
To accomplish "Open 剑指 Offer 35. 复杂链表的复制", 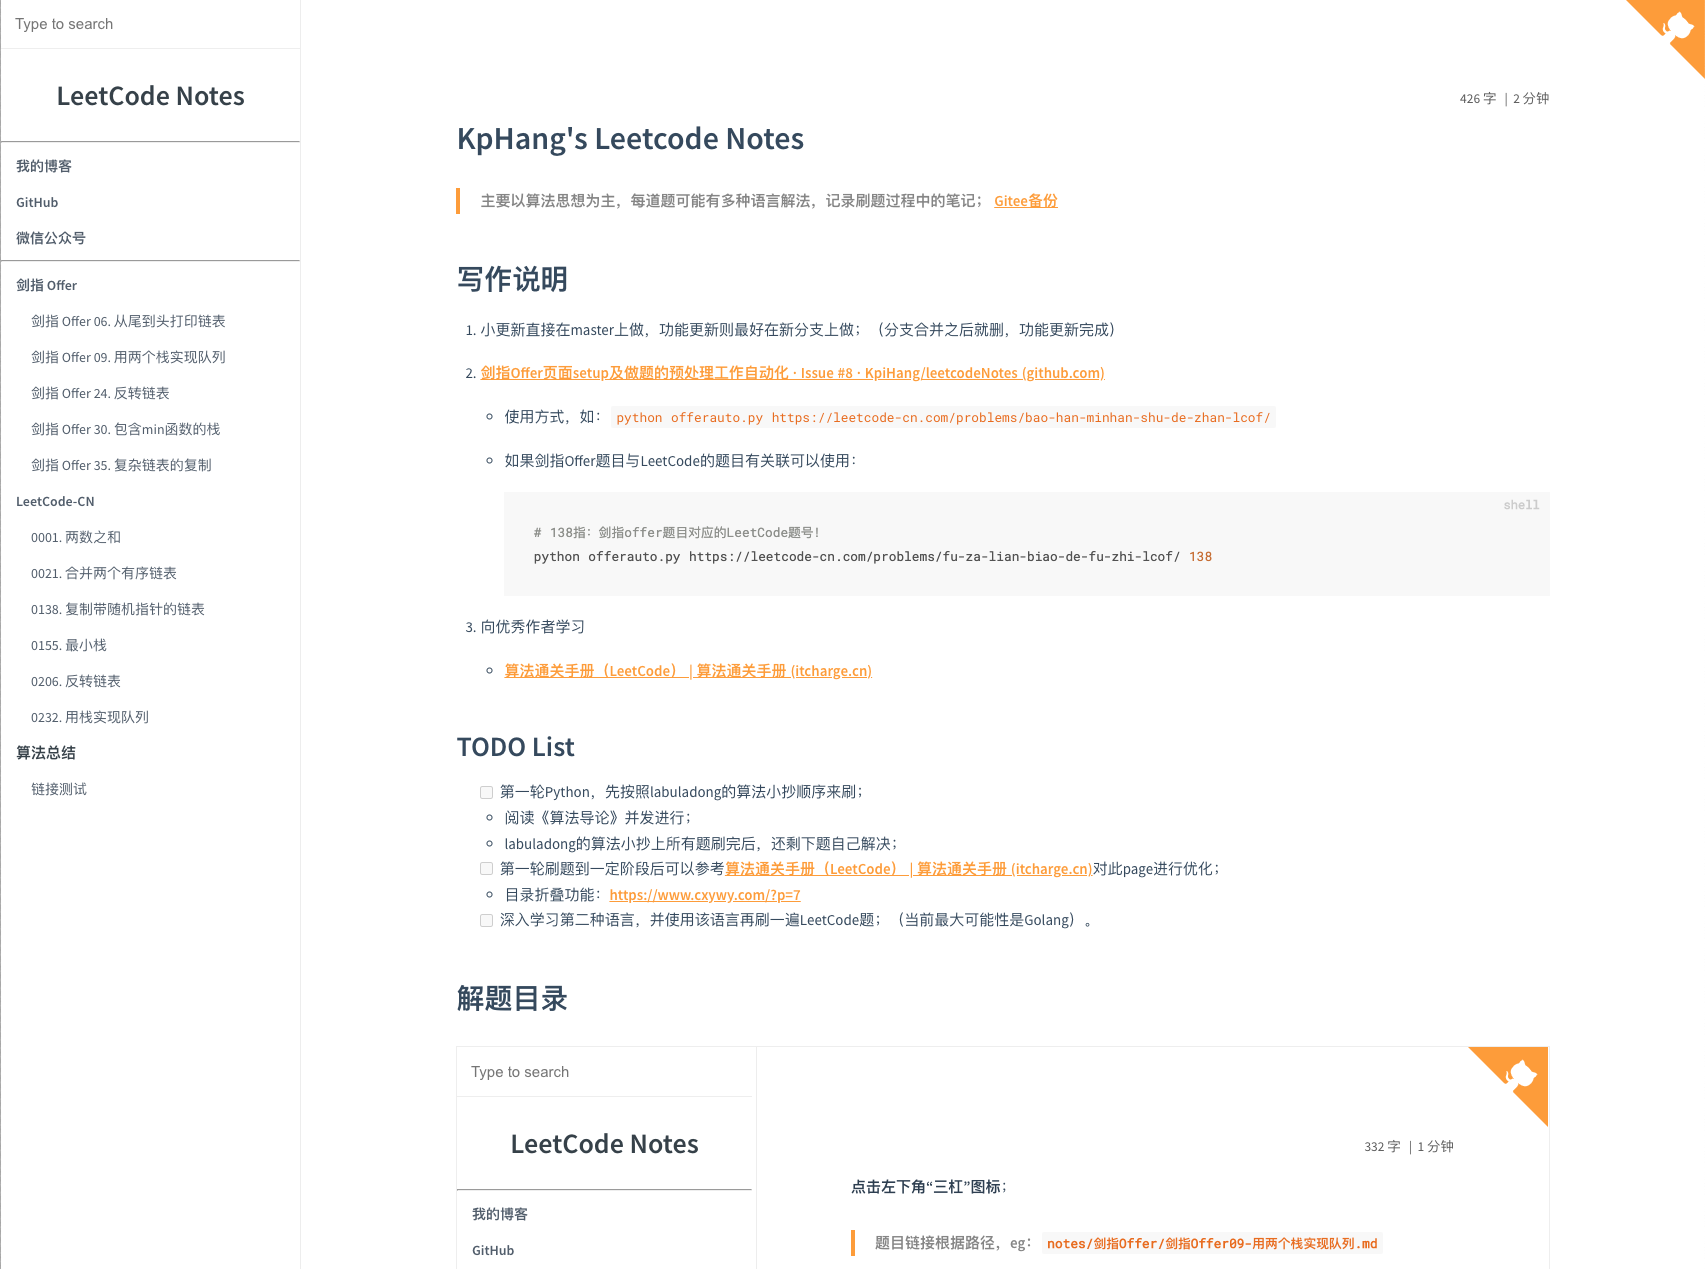I will pos(121,465).
